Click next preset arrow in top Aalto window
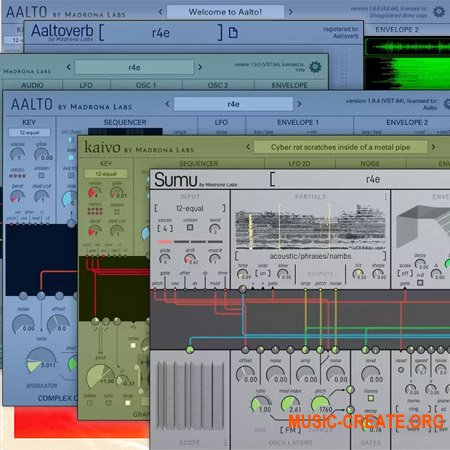The width and height of the screenshot is (450, 450). pos(291,12)
